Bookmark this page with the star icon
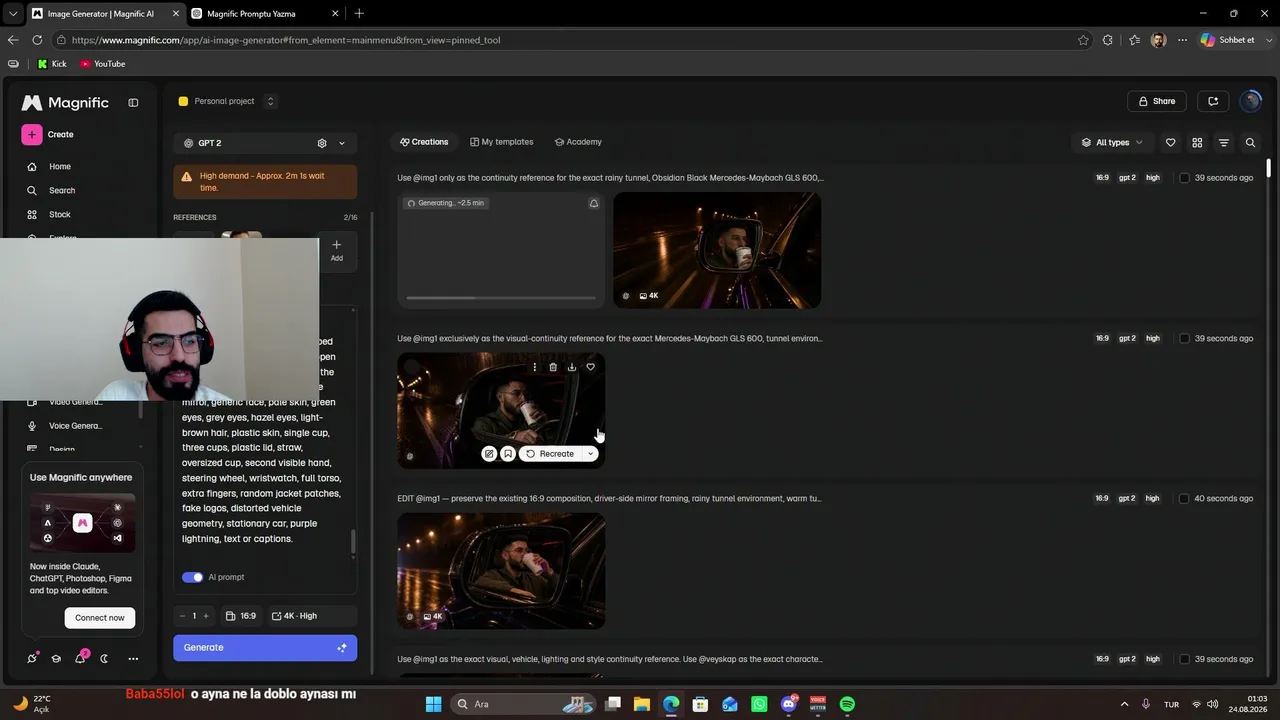Viewport: 1280px width, 720px height. pos(1083,40)
